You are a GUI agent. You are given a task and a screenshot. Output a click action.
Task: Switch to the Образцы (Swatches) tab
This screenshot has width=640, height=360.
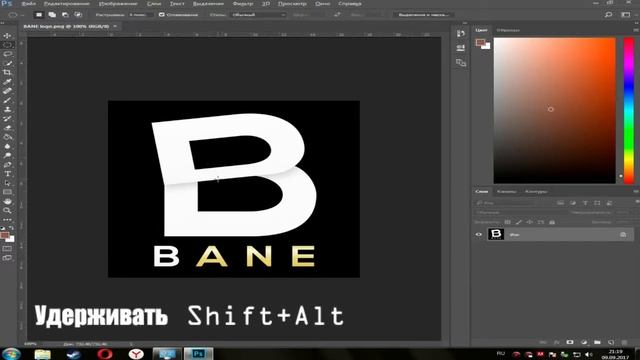(508, 30)
